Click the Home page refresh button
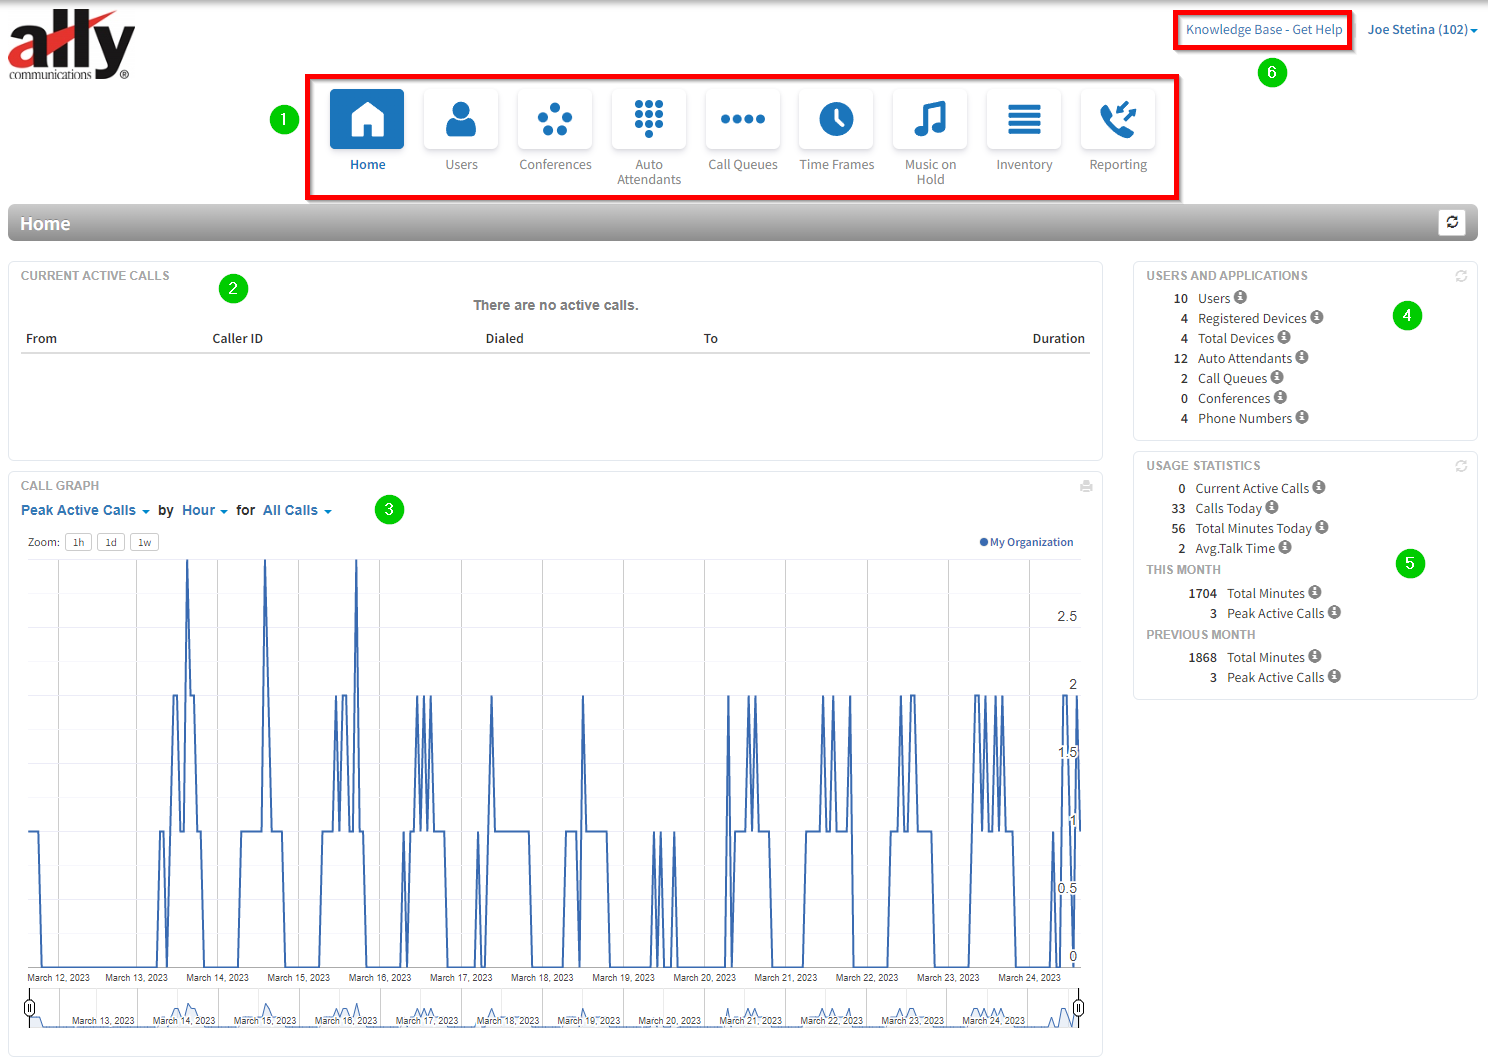Screen dimensions: 1488x1062 coord(1452,222)
